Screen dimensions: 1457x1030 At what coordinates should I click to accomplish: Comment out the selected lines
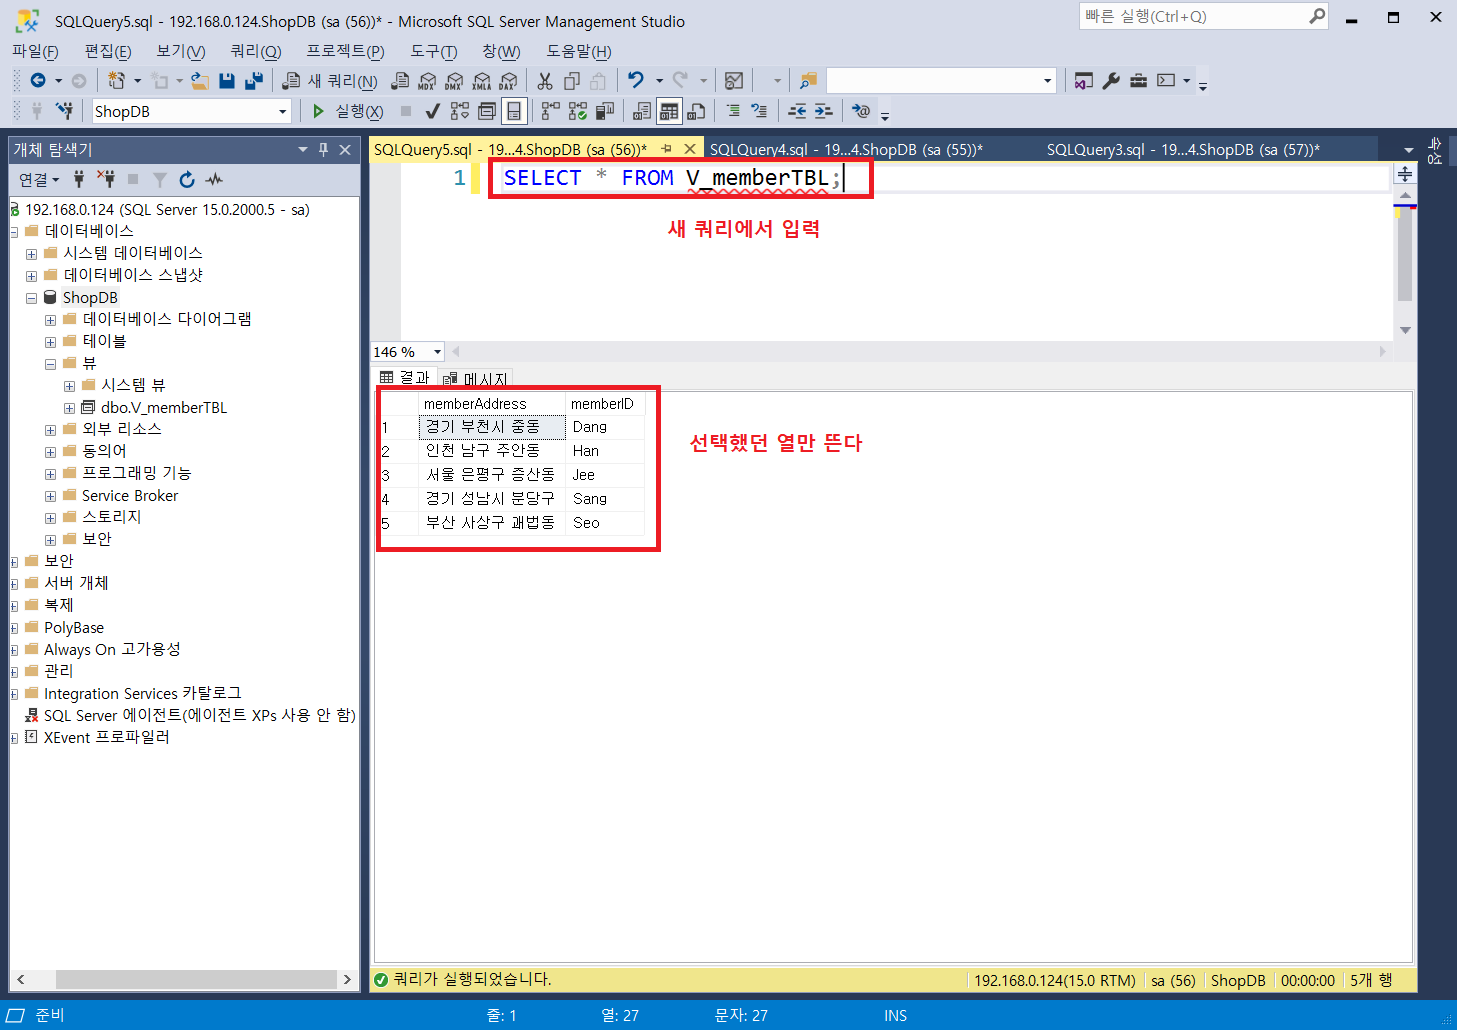pyautogui.click(x=733, y=111)
